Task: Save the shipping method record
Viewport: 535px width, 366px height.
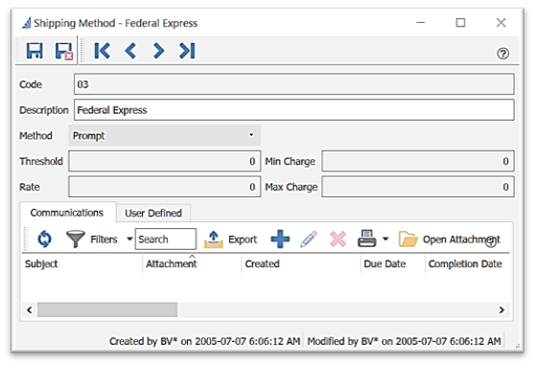Action: click(34, 50)
